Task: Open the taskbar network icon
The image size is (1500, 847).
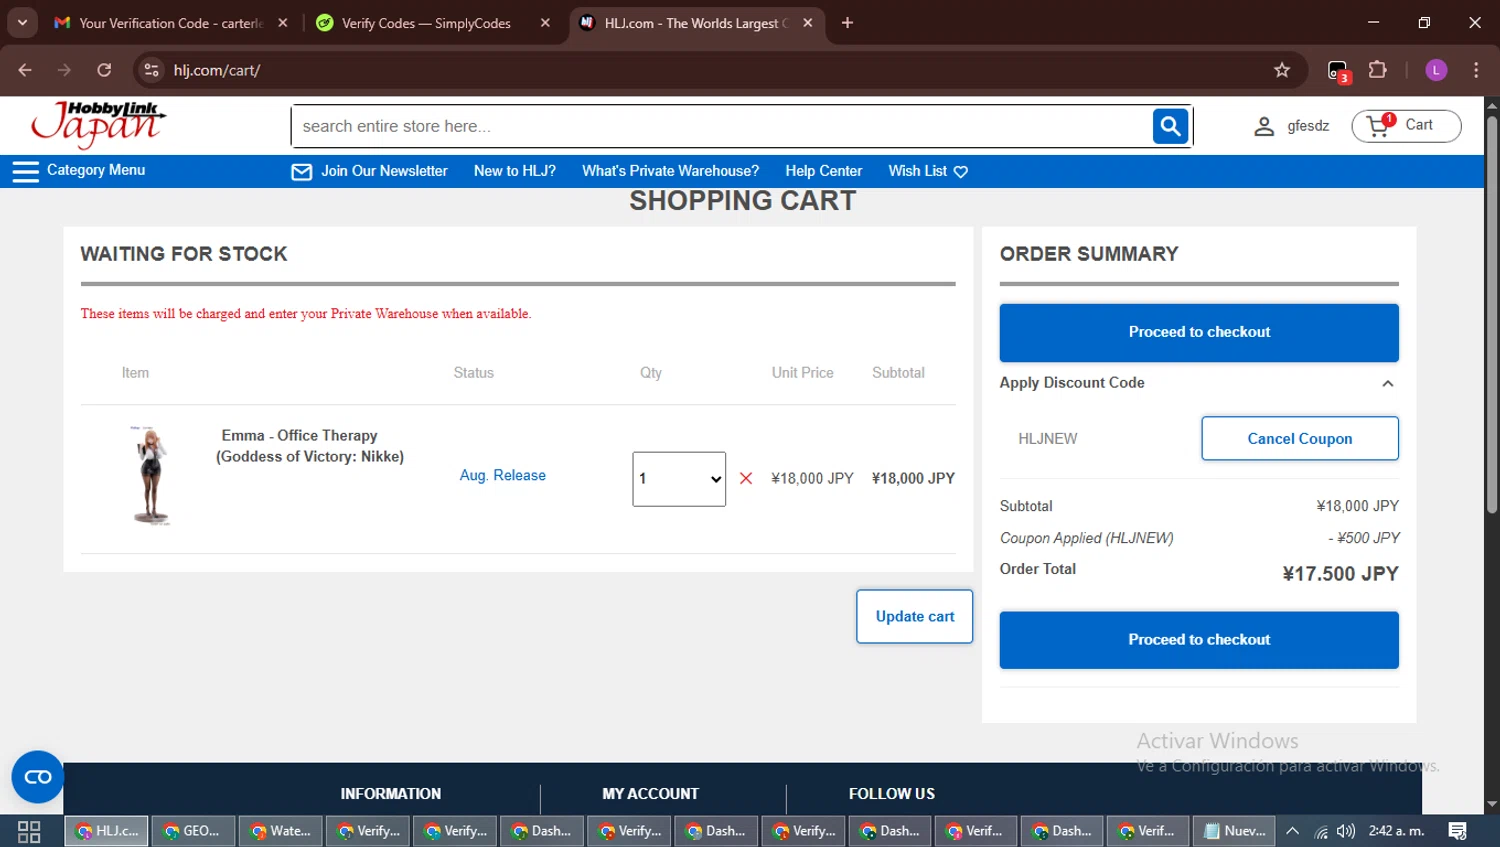Action: coord(1321,831)
